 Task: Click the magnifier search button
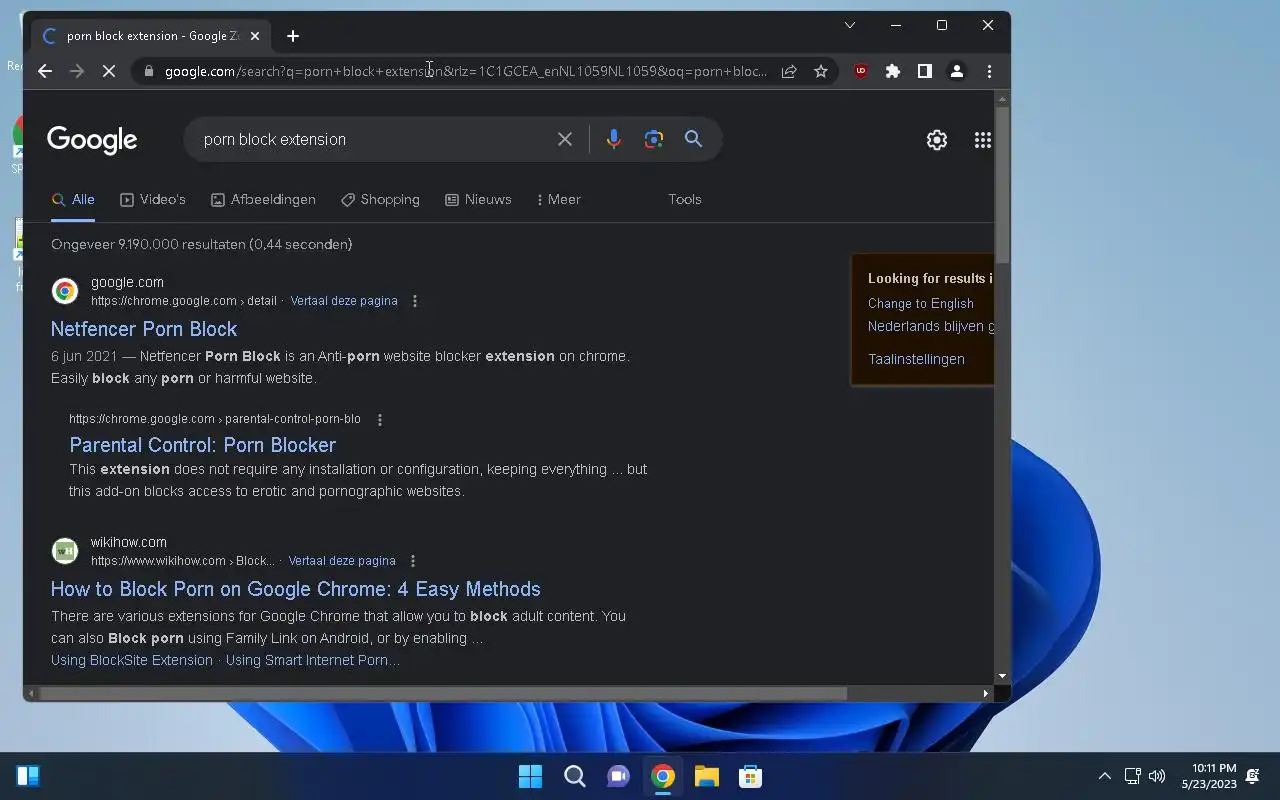pos(693,139)
